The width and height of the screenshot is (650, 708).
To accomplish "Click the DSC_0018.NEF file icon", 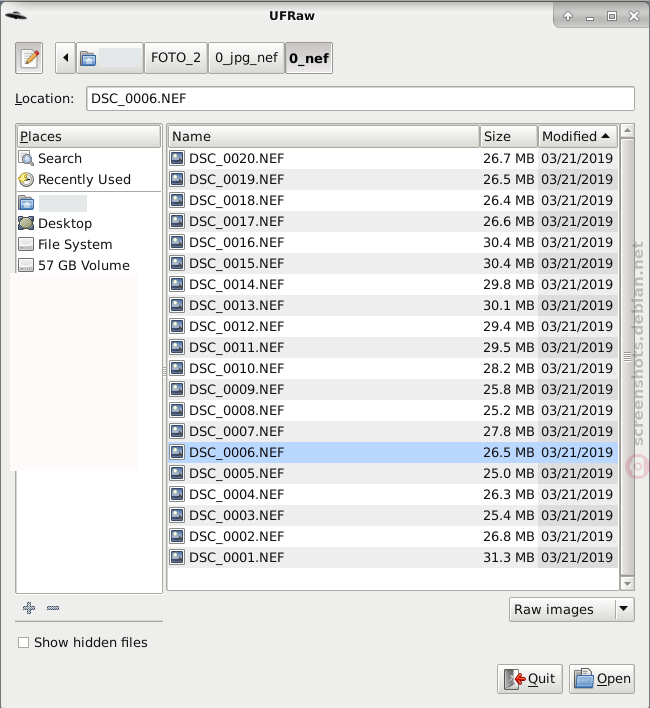I will (x=177, y=200).
